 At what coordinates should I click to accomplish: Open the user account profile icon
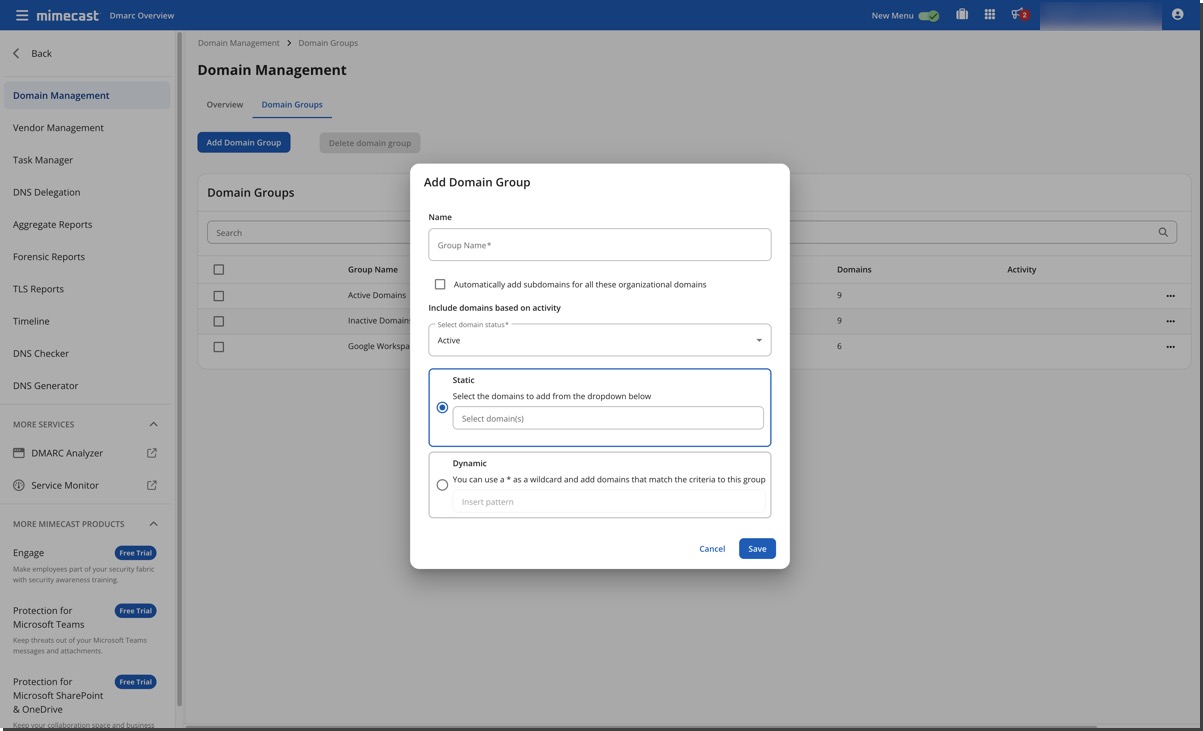point(1177,15)
